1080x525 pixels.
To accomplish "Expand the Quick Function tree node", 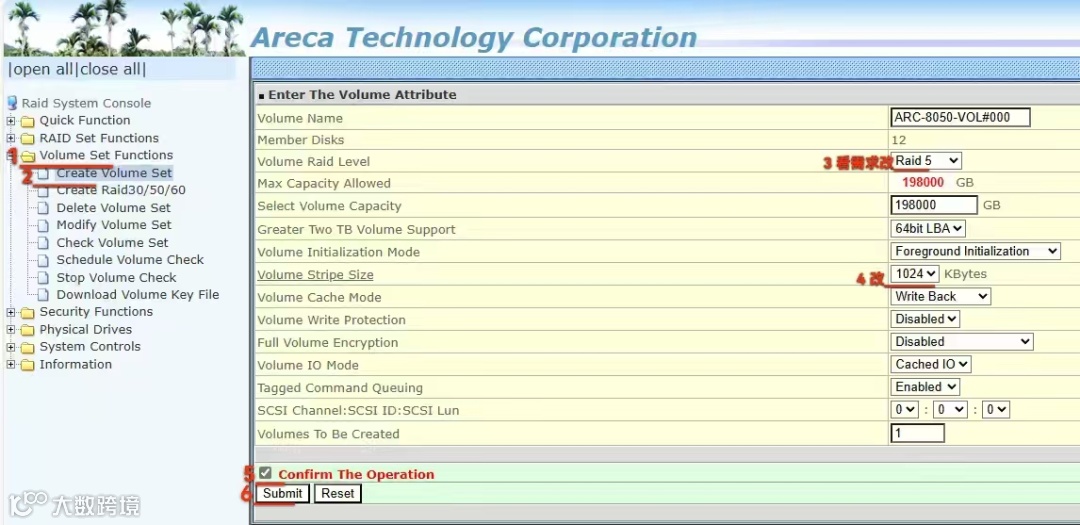I will click(x=11, y=121).
